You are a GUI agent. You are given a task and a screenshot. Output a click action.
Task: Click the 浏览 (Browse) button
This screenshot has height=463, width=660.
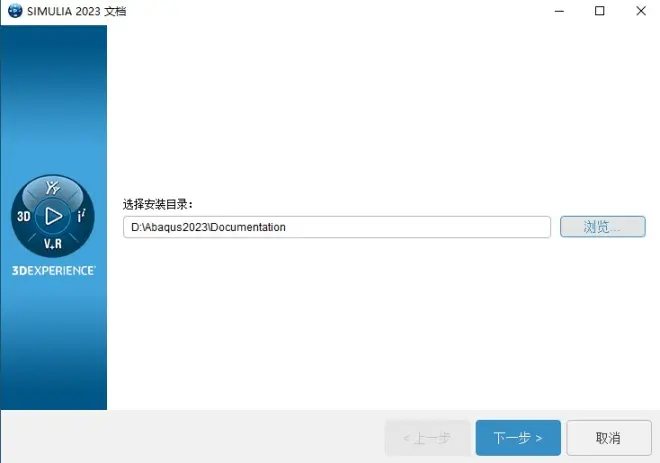point(602,227)
